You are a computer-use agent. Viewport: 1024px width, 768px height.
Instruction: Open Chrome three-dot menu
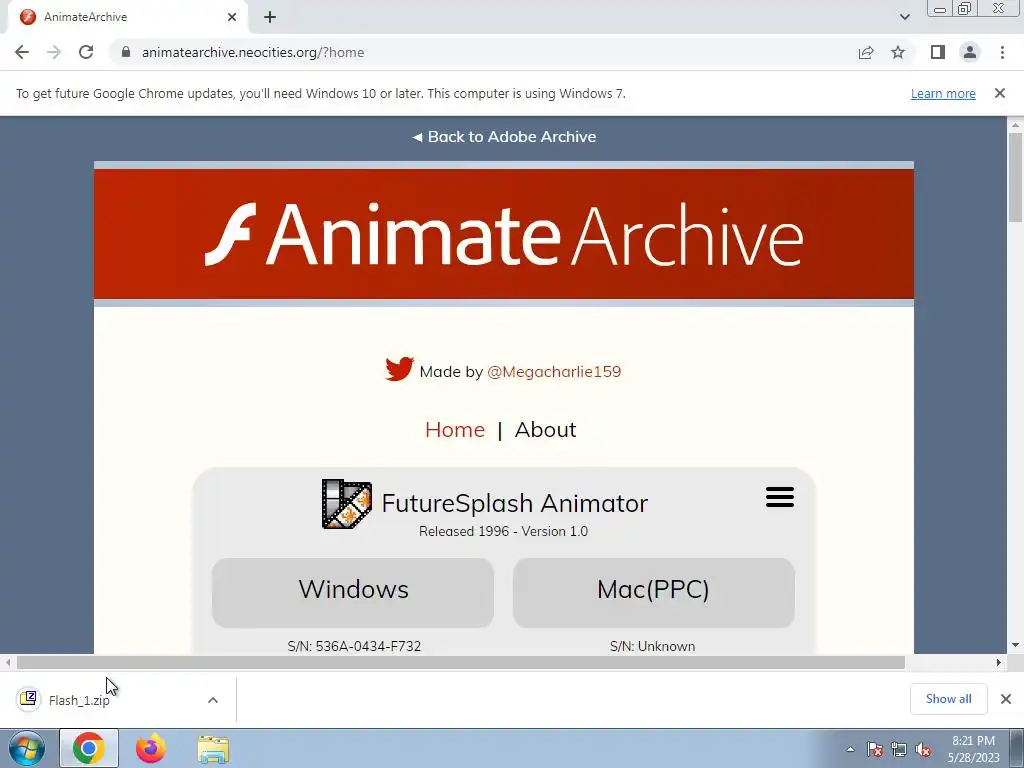click(x=1002, y=52)
